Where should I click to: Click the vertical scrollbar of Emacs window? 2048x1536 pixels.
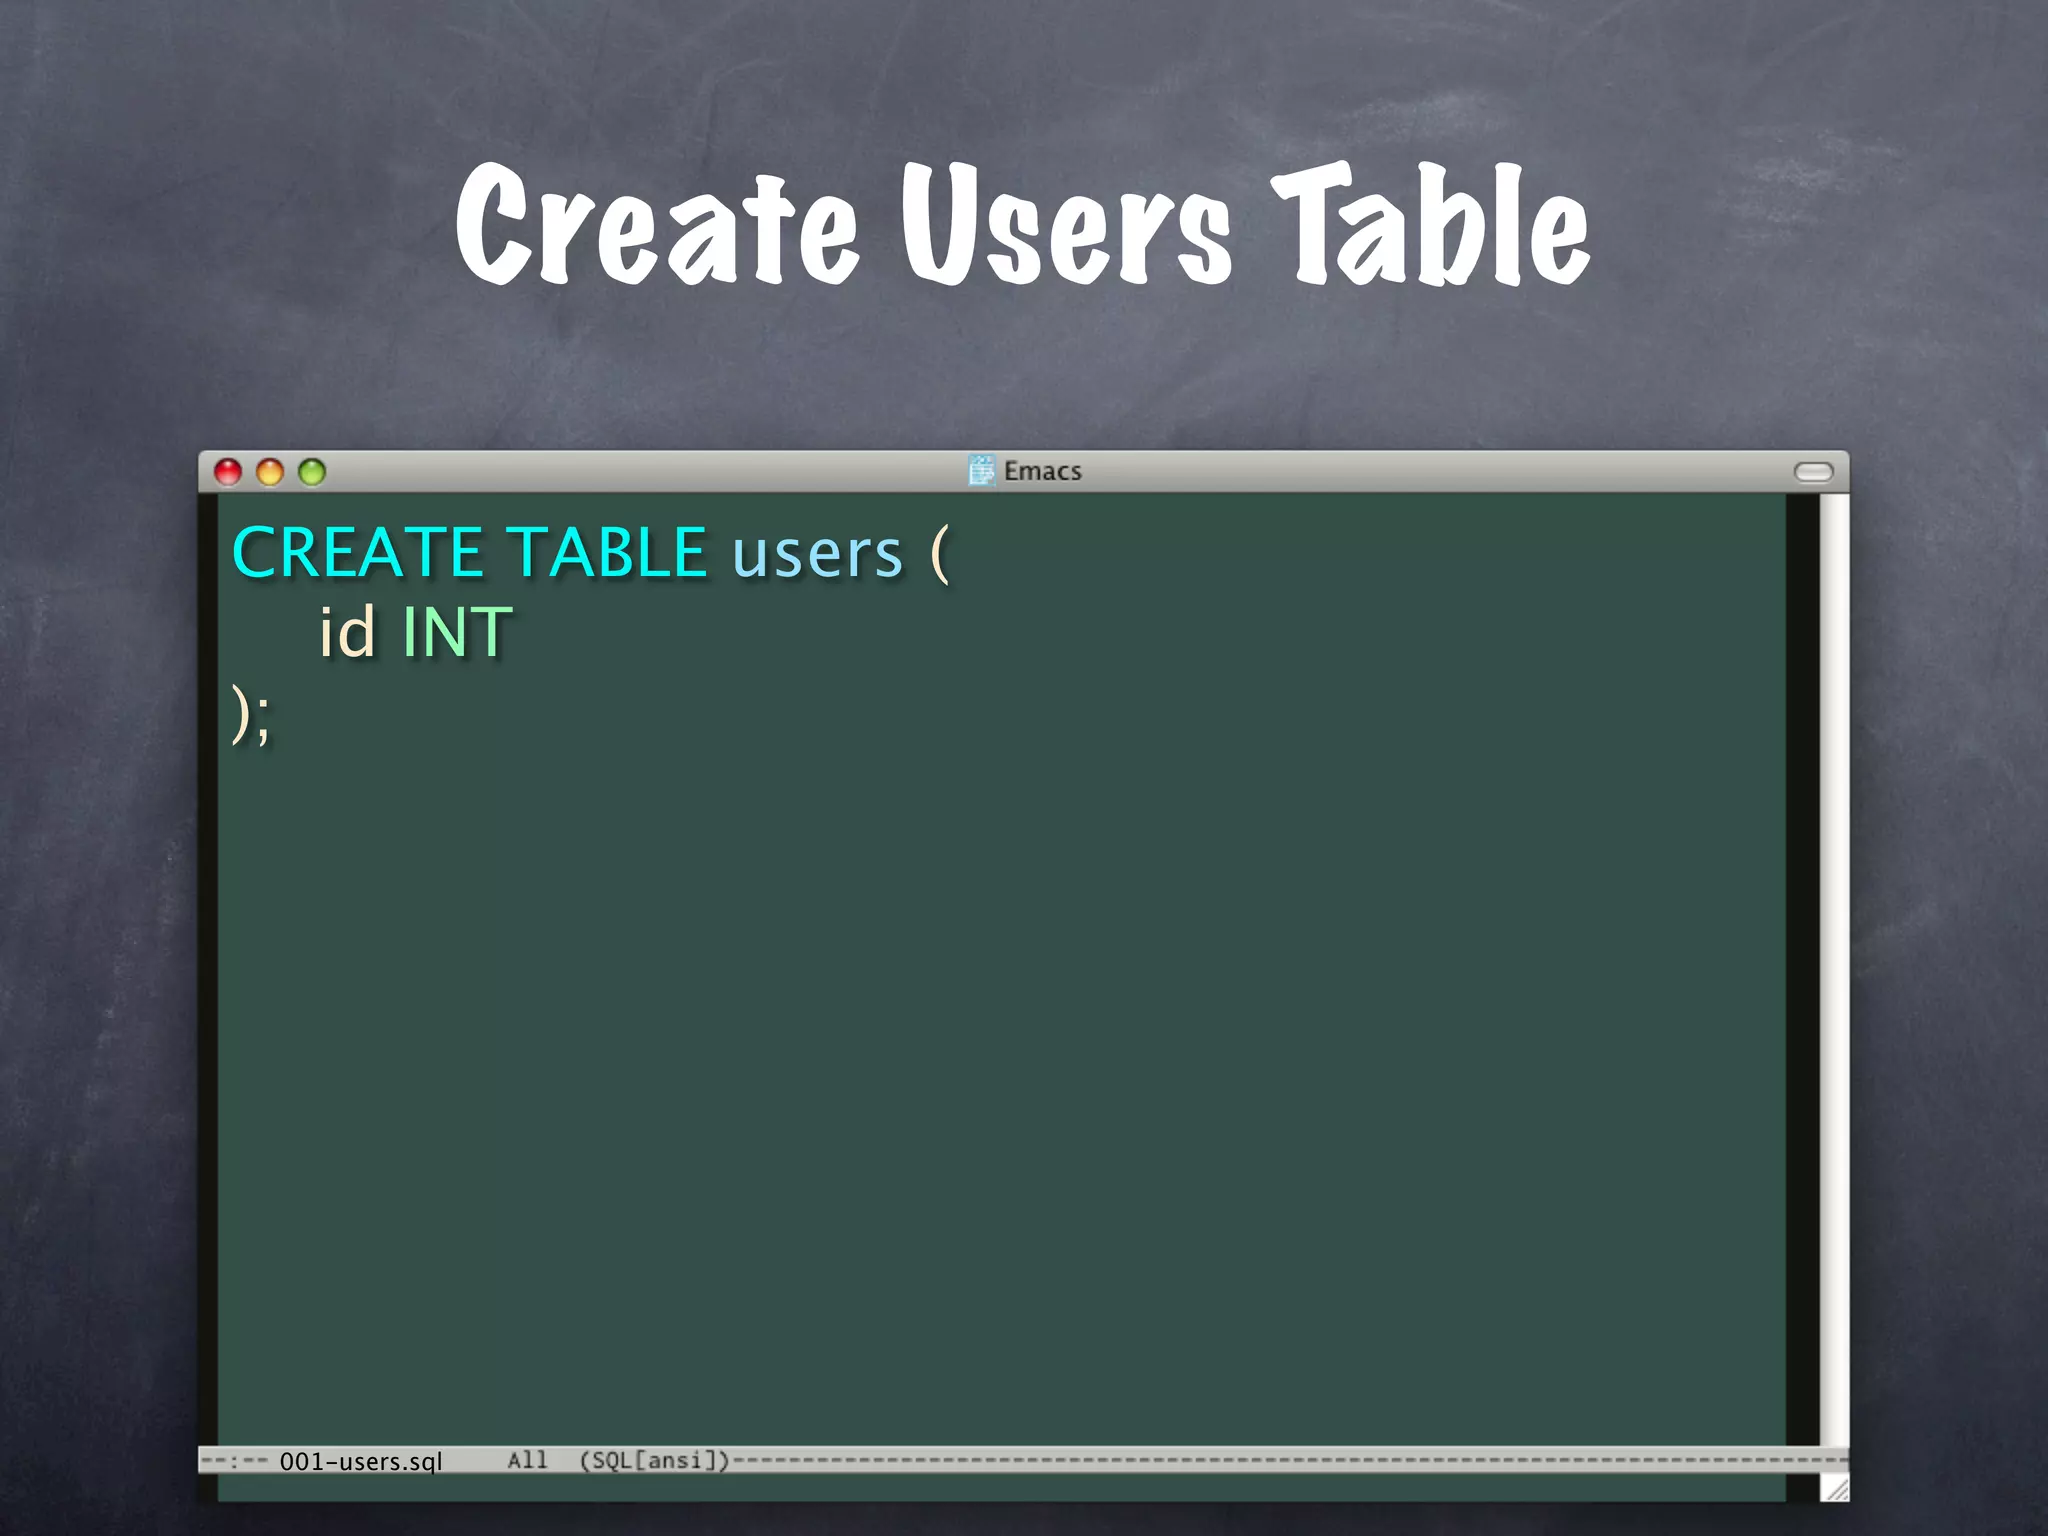pyautogui.click(x=1834, y=968)
